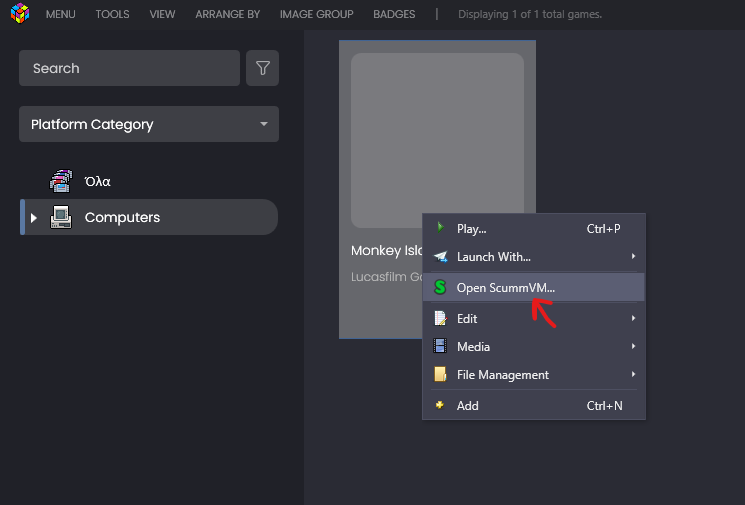Expand the Computers tree node arrow
Viewport: 745px width, 505px height.
(34, 218)
